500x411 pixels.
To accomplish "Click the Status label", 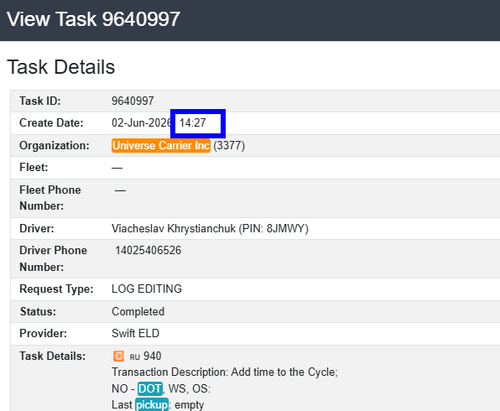I will pos(38,312).
